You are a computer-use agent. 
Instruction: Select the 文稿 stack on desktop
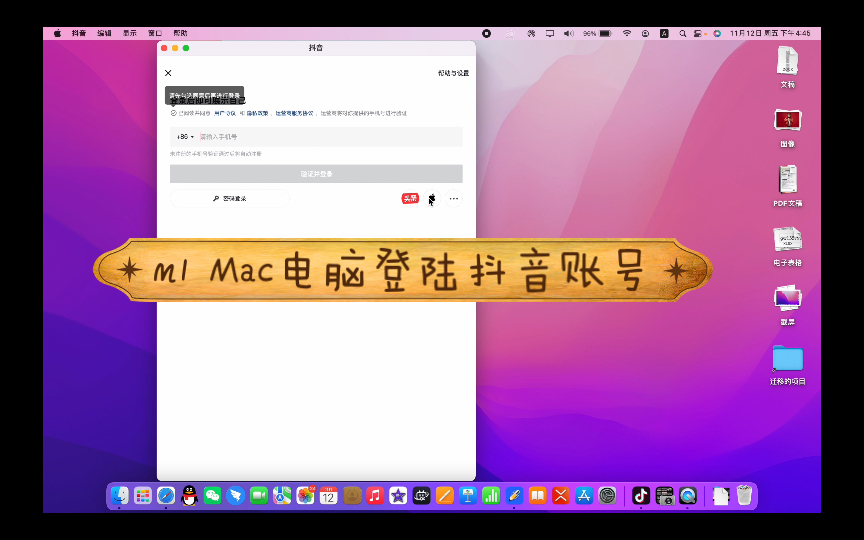(x=787, y=67)
